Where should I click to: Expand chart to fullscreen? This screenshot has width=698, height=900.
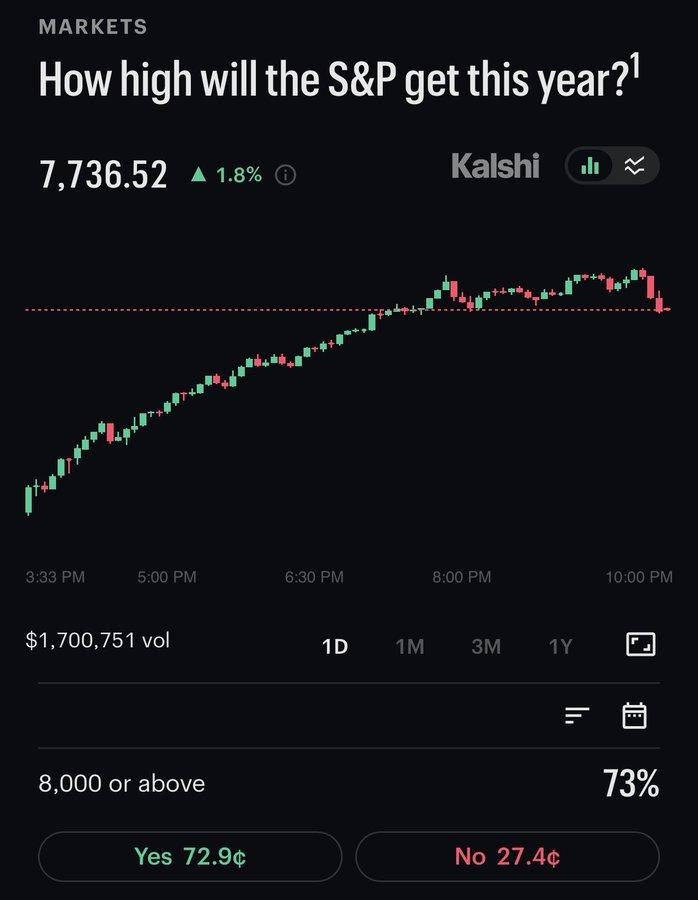641,645
